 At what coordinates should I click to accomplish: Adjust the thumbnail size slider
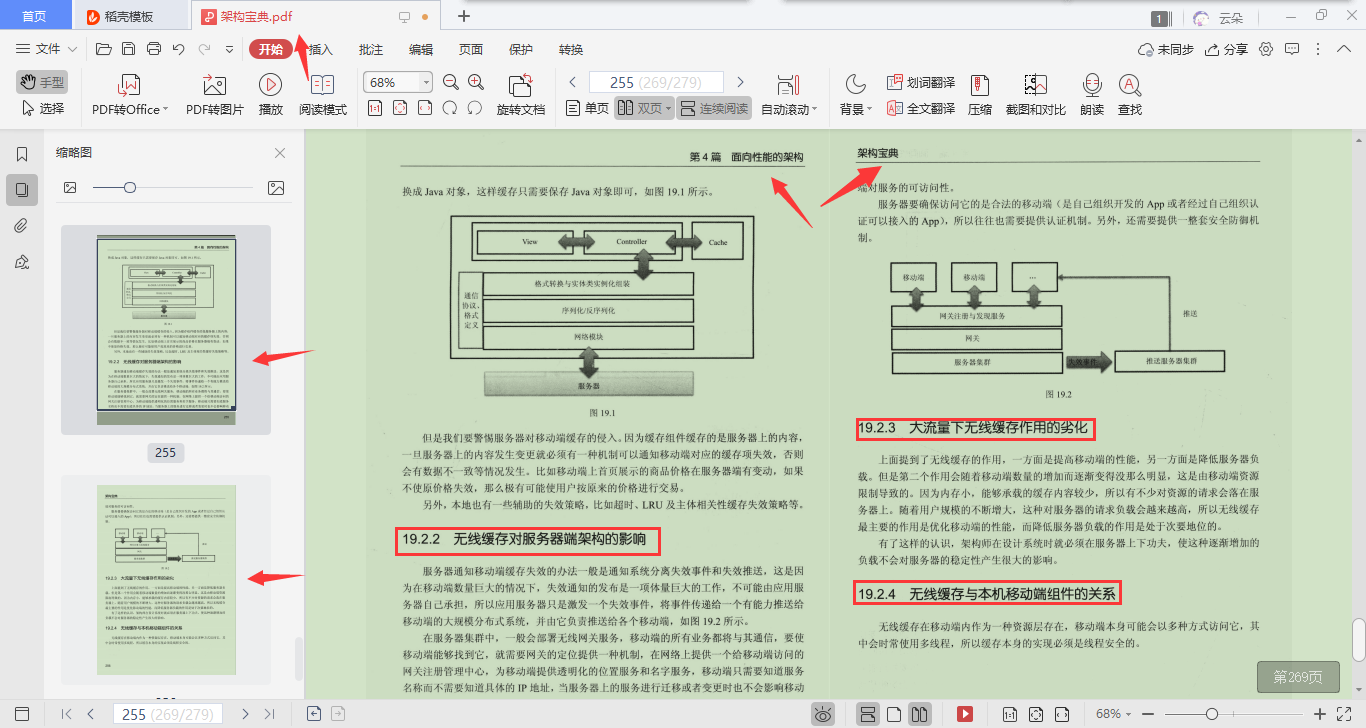pyautogui.click(x=129, y=187)
